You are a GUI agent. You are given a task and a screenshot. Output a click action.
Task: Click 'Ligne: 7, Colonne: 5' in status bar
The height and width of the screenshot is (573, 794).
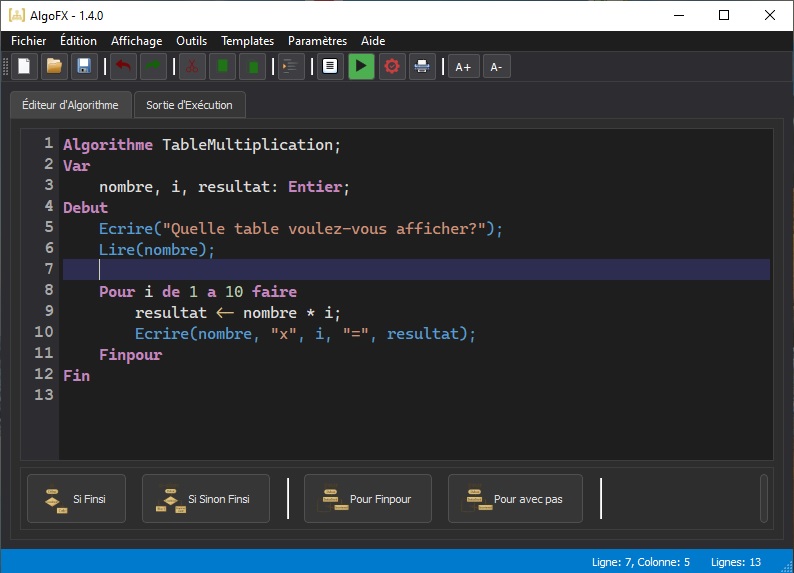(x=641, y=562)
